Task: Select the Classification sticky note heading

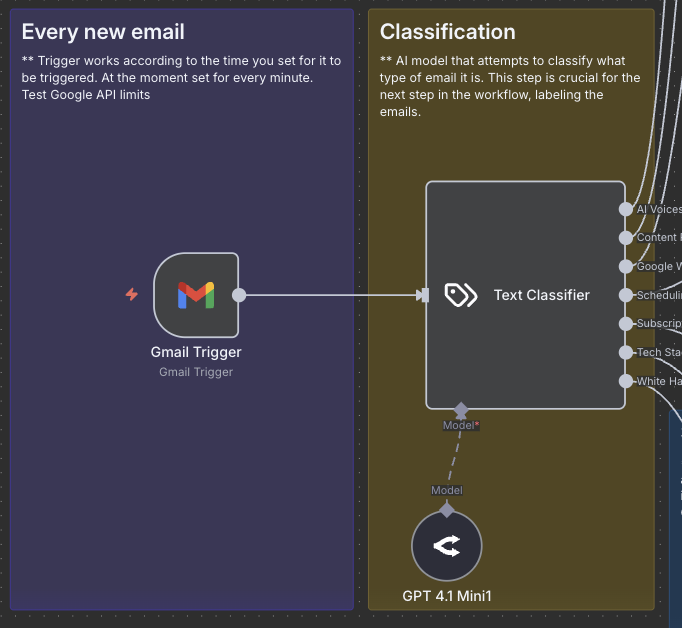Action: (448, 32)
